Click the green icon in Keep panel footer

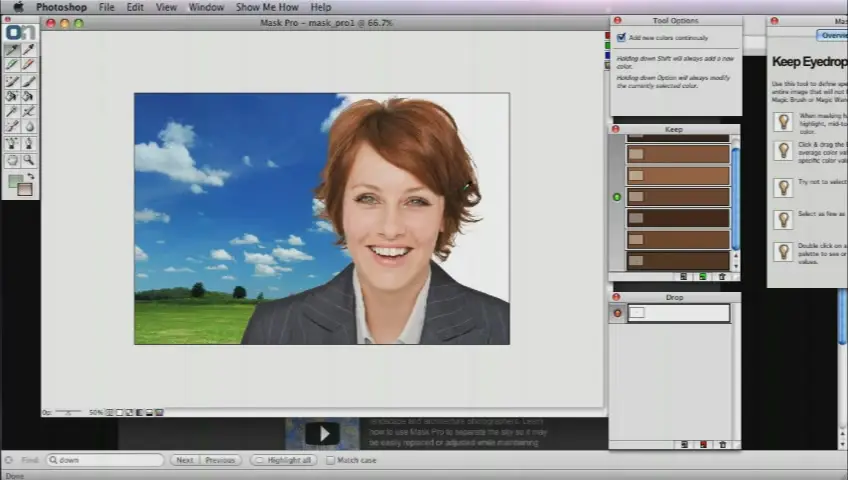[703, 277]
